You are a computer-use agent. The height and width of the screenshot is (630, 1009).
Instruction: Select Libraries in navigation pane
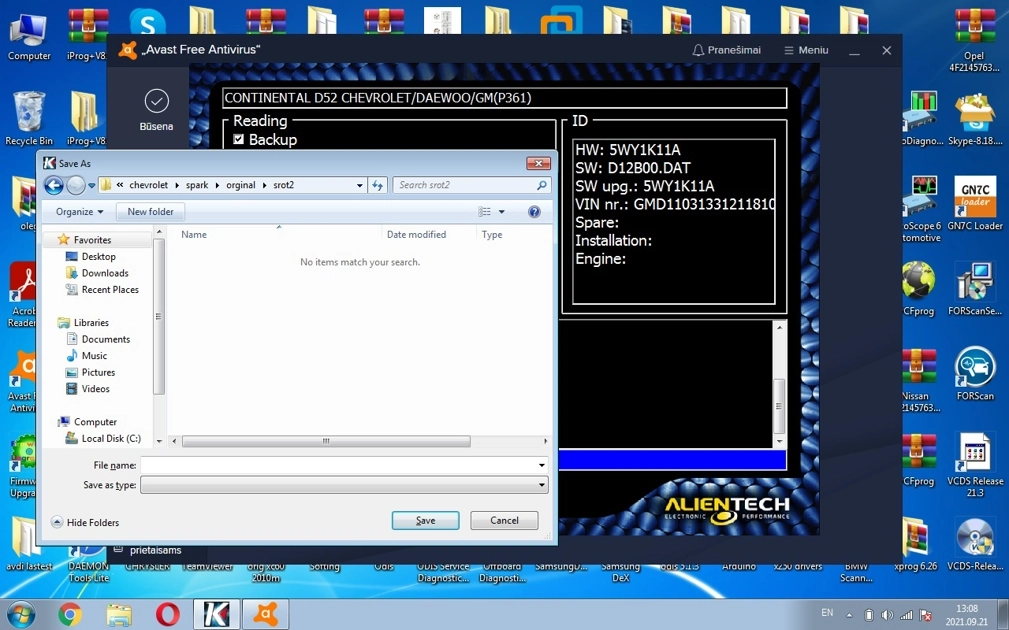tap(91, 322)
